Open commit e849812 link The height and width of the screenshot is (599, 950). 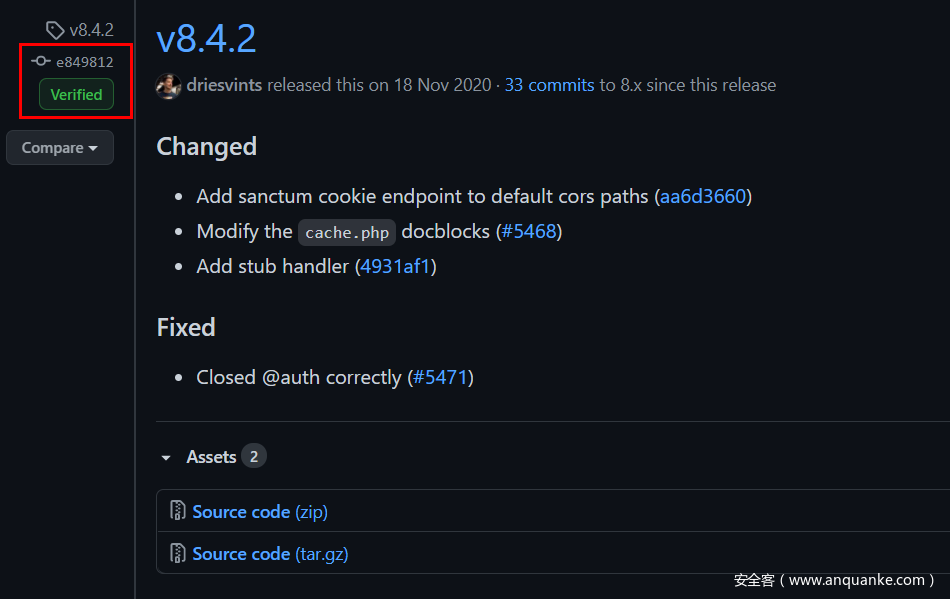[84, 62]
